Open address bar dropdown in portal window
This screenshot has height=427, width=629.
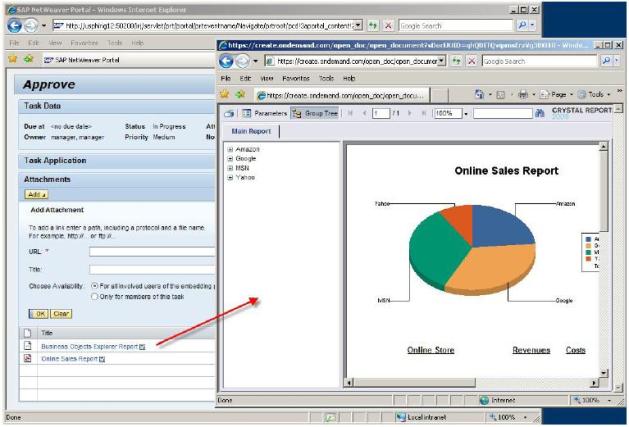pos(358,26)
